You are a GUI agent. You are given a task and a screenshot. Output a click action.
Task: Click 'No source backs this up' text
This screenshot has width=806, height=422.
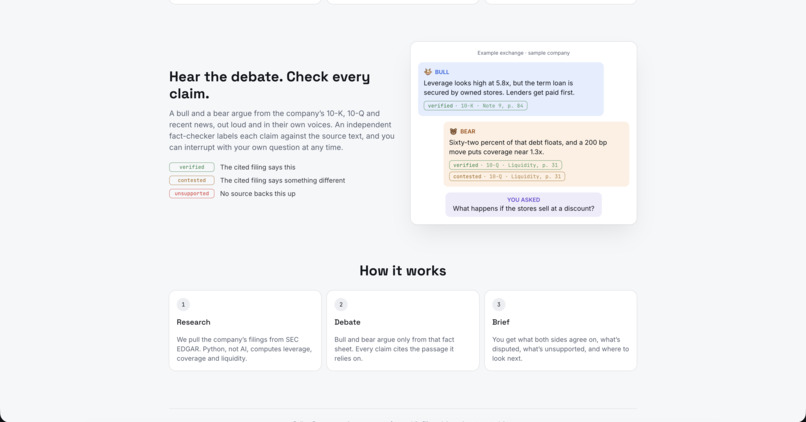258,194
